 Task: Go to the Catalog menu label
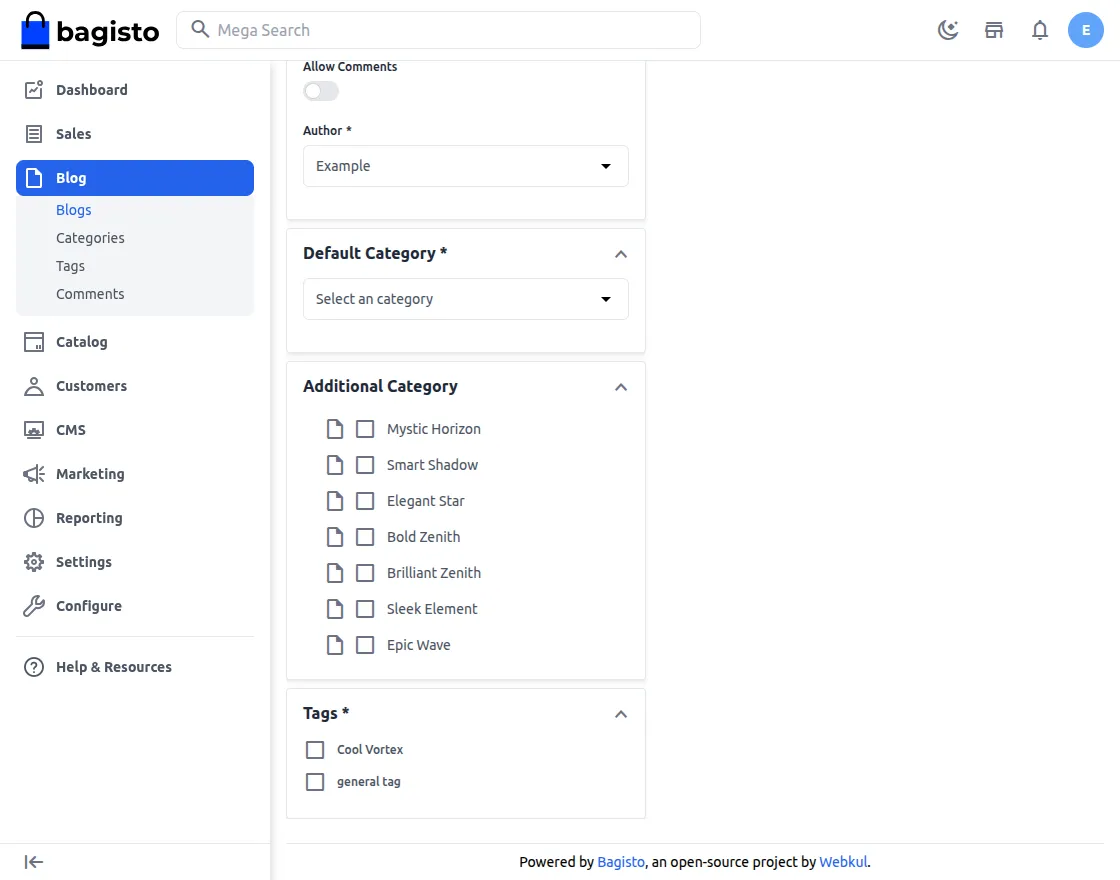pos(81,341)
